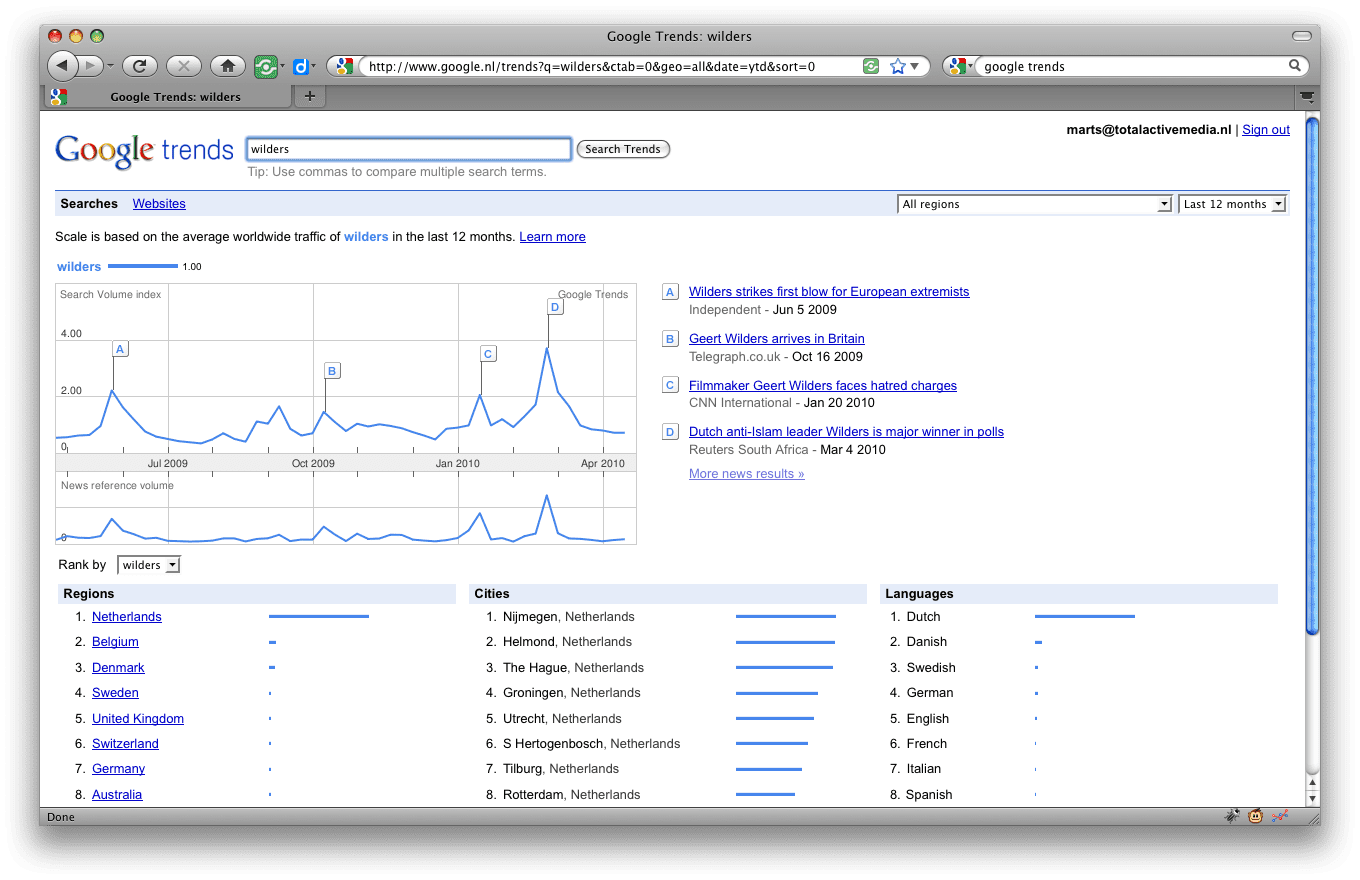
Task: Click the green feed icon inside address bar
Action: point(871,66)
